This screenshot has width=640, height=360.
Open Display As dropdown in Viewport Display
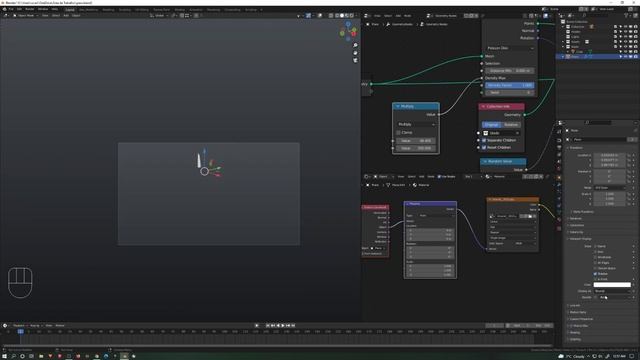point(612,291)
